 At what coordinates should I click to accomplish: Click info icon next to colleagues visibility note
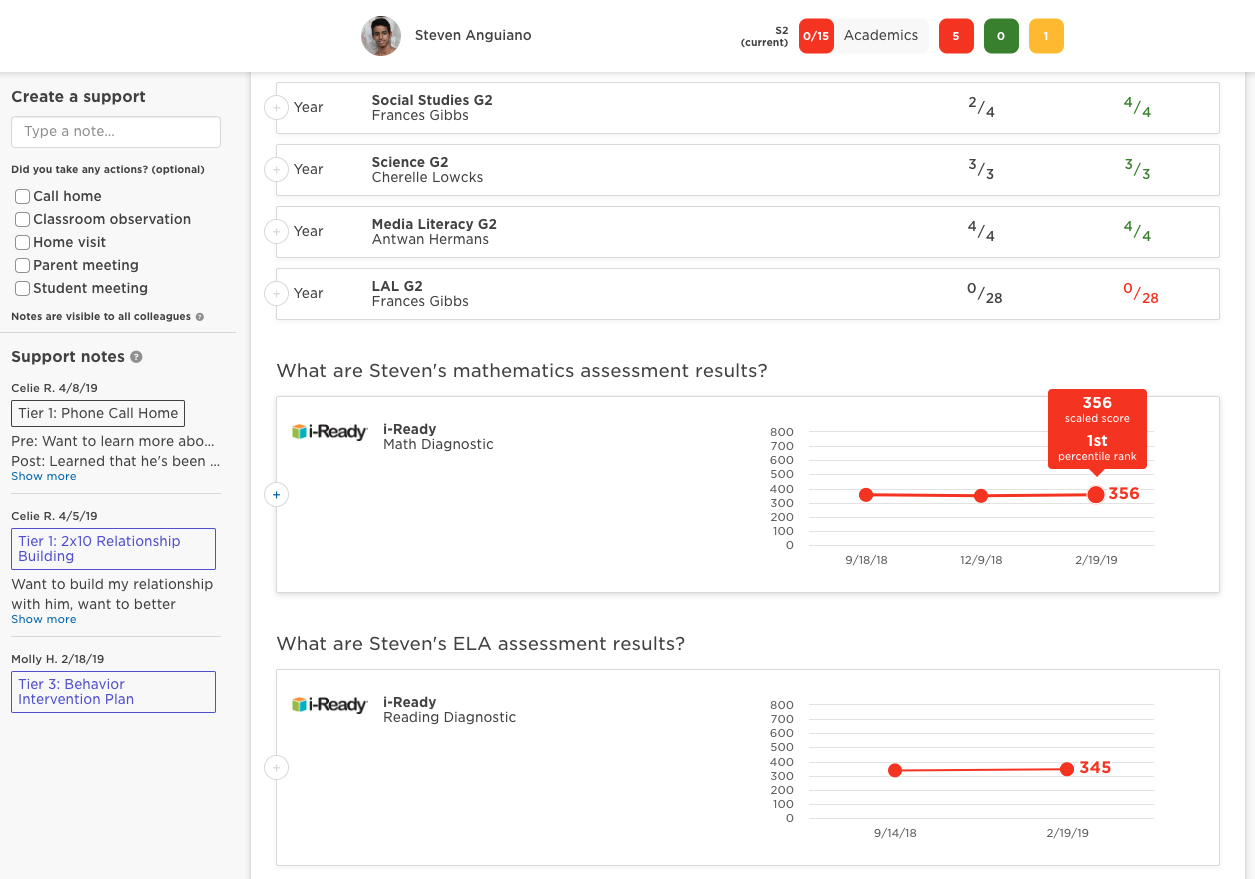pyautogui.click(x=199, y=317)
